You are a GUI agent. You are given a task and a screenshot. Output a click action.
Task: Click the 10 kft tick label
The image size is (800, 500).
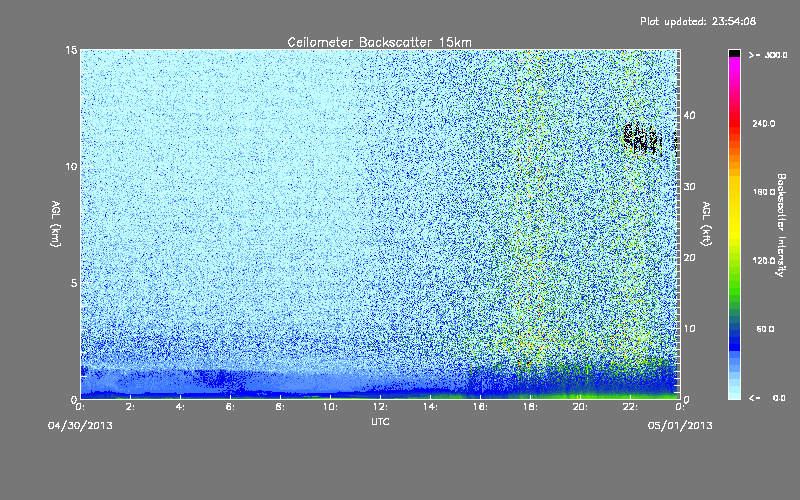689,328
